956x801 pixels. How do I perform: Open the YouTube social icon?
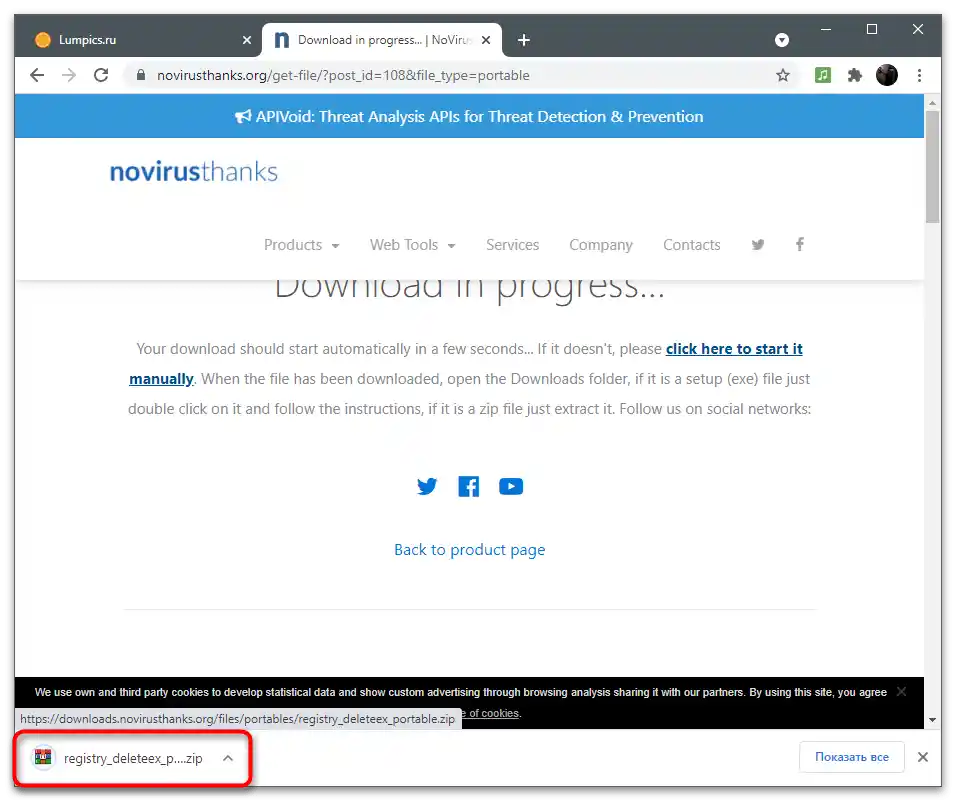[511, 486]
